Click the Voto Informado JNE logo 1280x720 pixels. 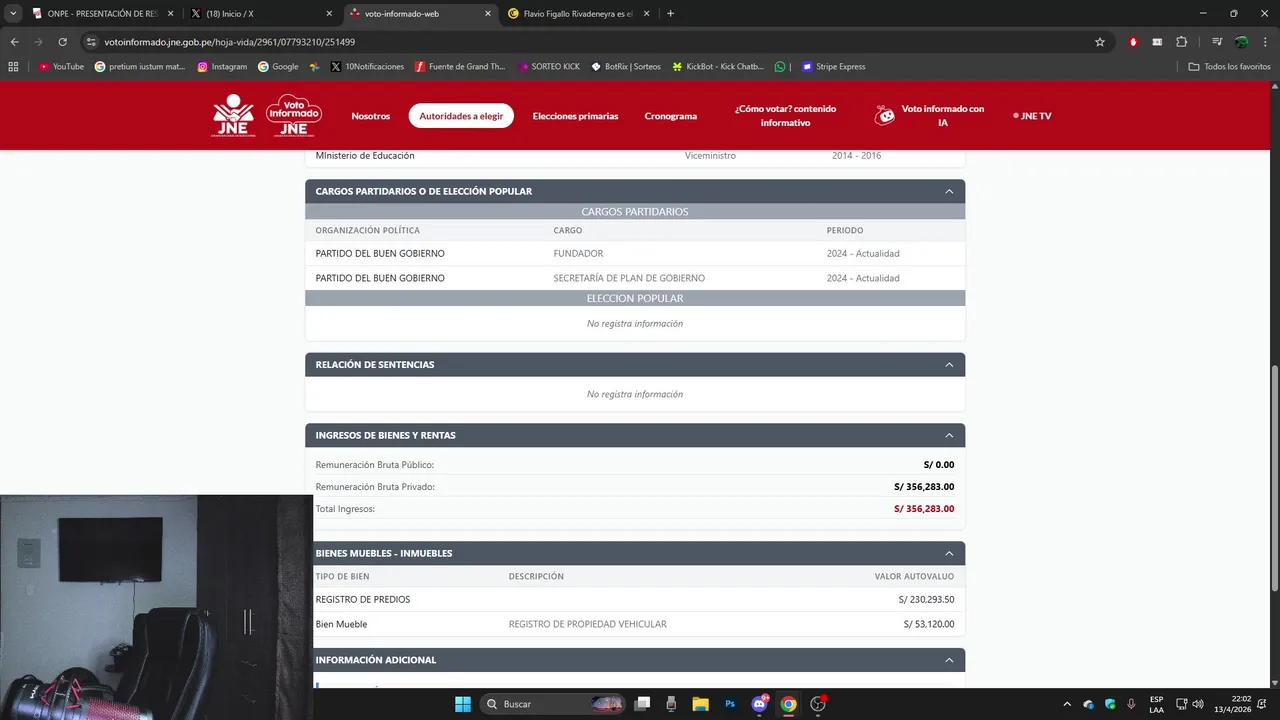294,115
